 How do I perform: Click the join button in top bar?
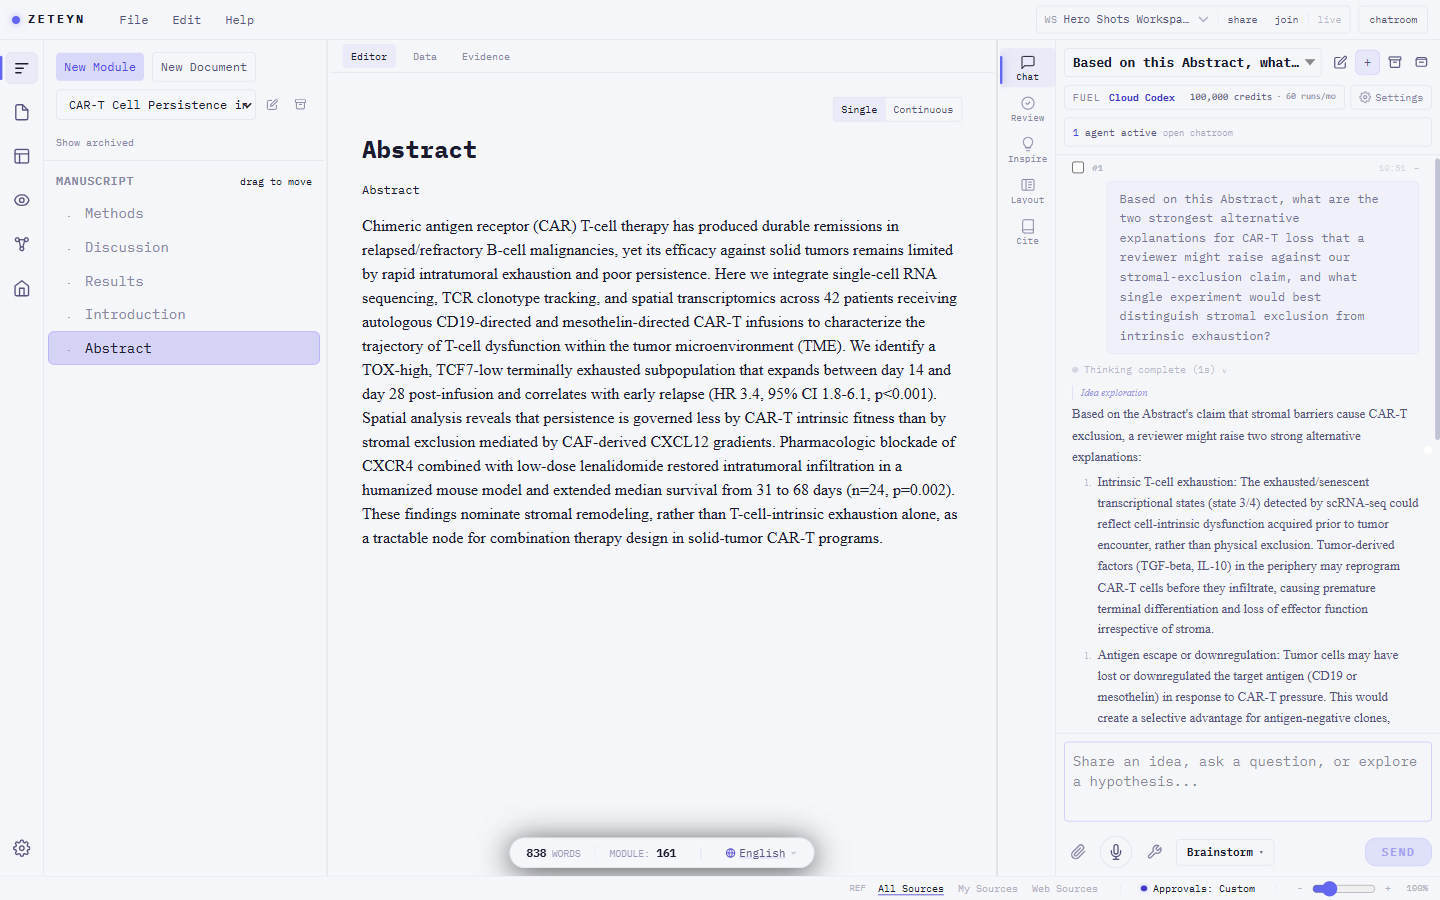click(1286, 20)
